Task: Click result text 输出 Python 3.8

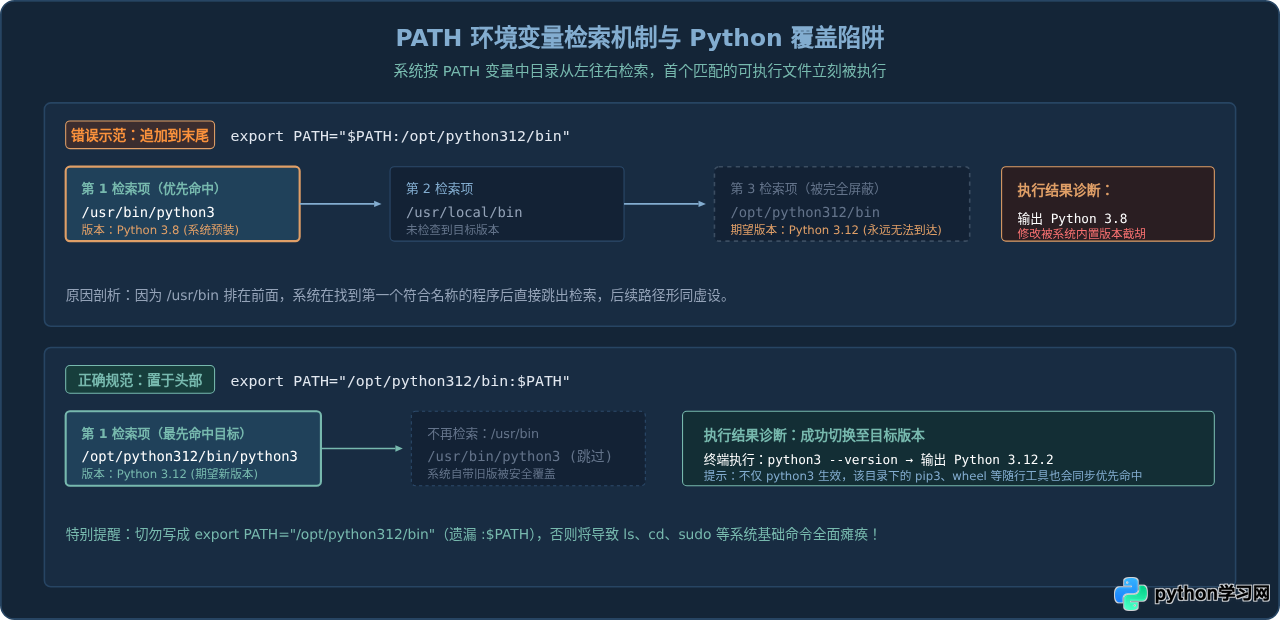Action: click(1072, 218)
